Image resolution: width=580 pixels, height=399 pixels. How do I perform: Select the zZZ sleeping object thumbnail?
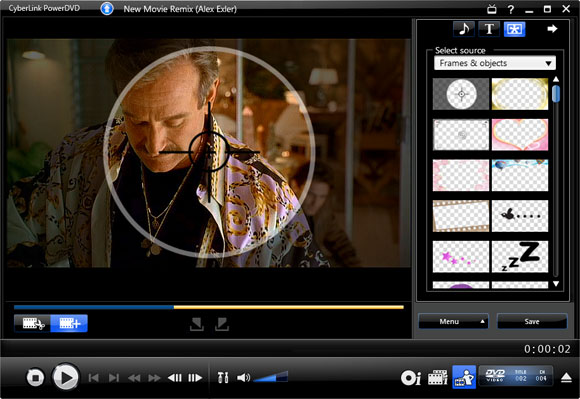pos(520,257)
